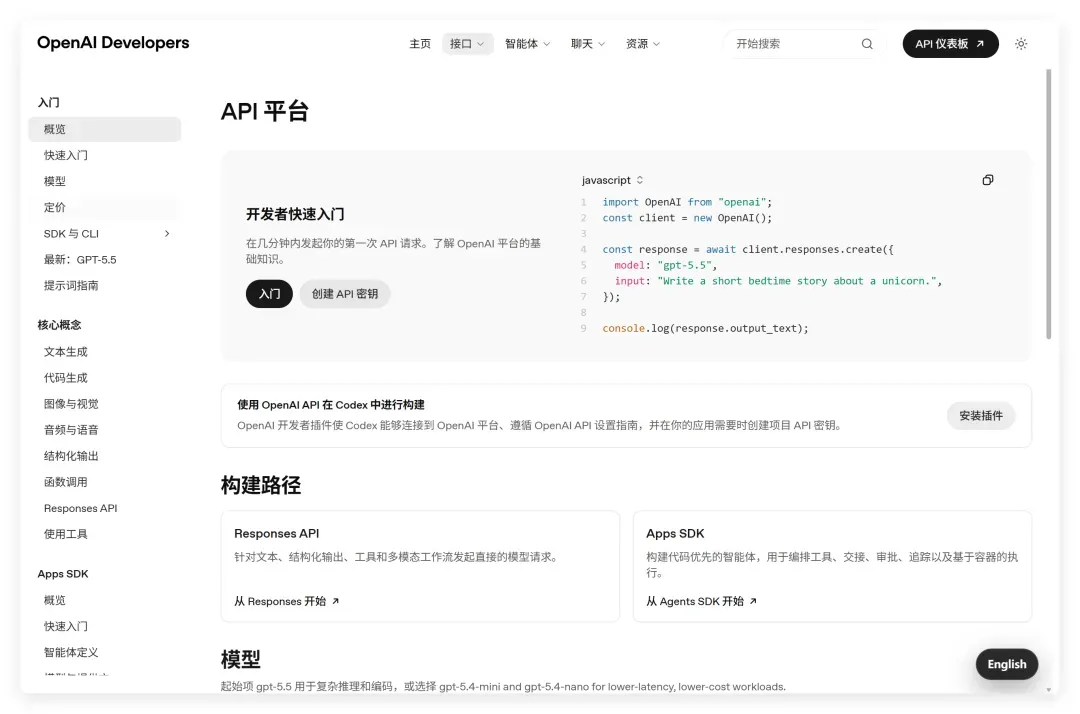1080x714 pixels.
Task: Click the API 平台 page title
Action: coord(264,112)
